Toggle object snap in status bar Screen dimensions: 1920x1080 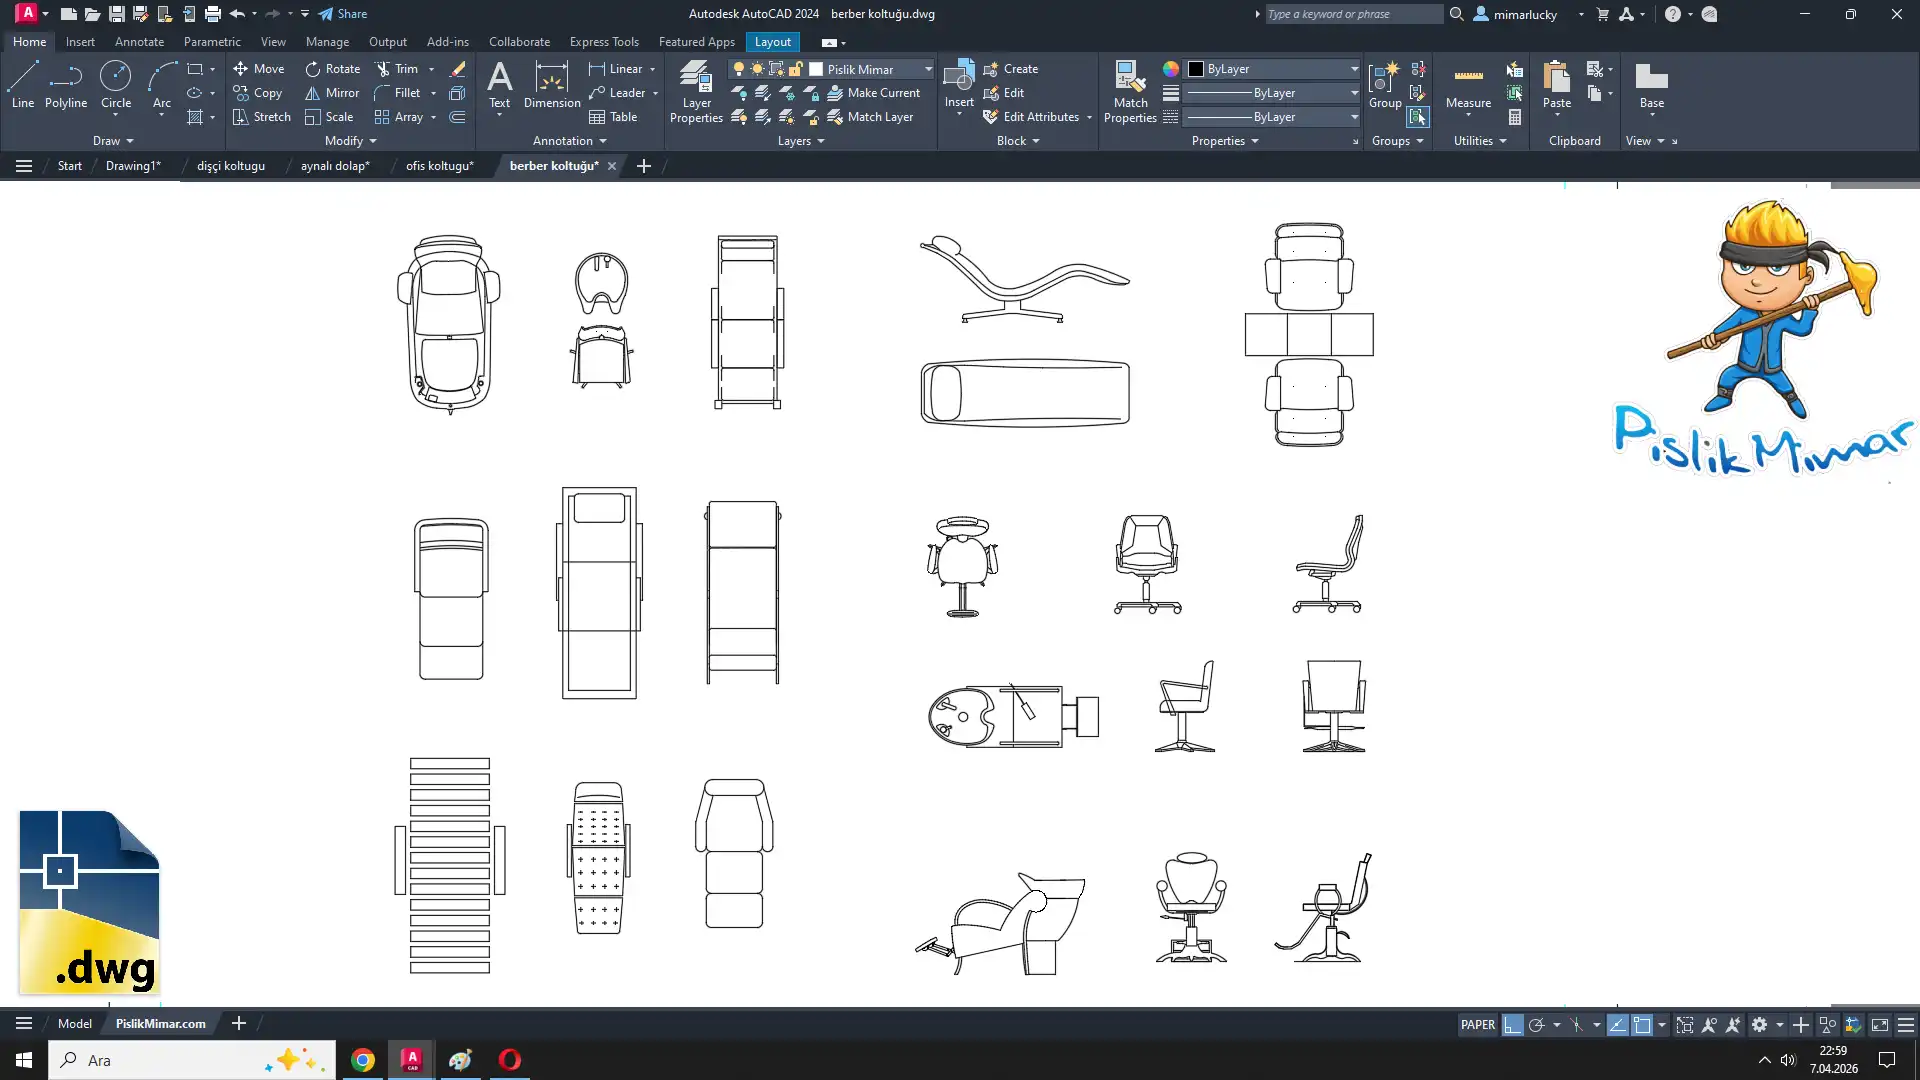click(1642, 1025)
